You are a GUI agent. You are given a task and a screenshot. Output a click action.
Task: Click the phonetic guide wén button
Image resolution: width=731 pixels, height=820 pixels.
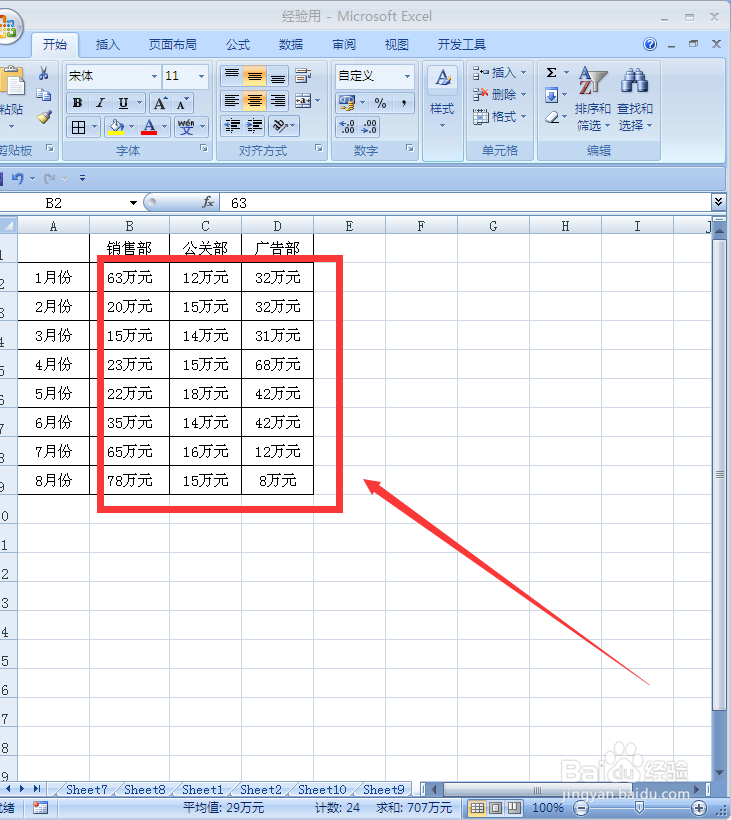186,127
